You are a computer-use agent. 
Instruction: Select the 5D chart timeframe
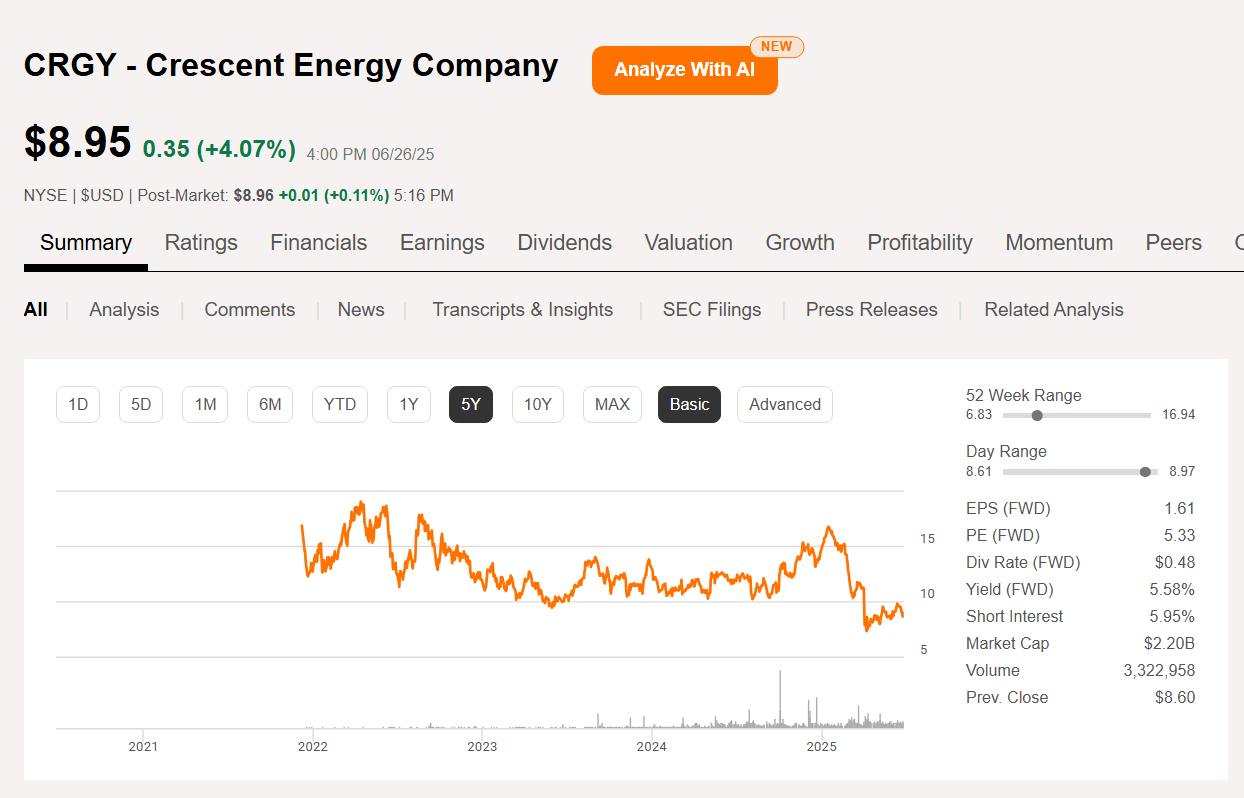[x=140, y=404]
